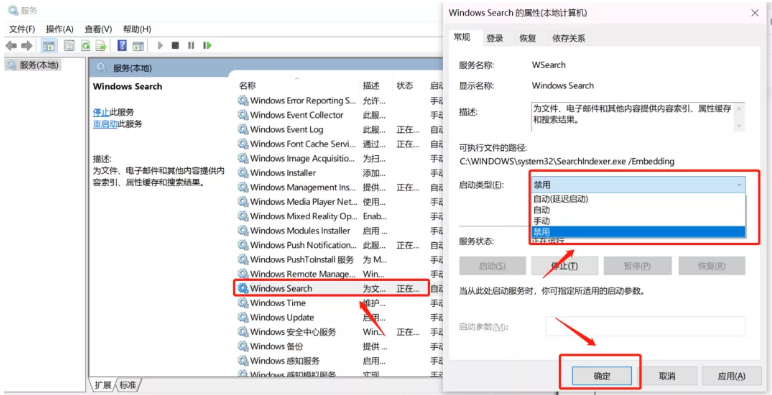
Task: Click the gear icon beside Windows Event Log
Action: [x=243, y=130]
